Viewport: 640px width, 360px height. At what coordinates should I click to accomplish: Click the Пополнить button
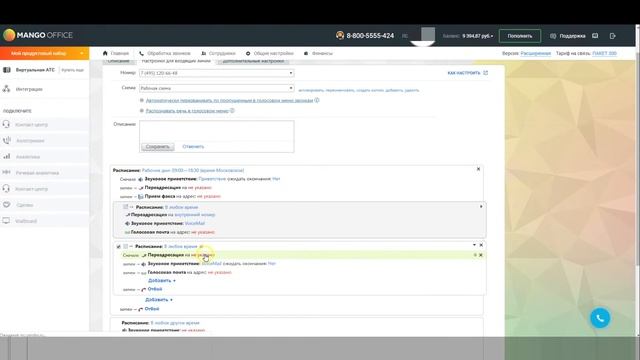pyautogui.click(x=520, y=36)
